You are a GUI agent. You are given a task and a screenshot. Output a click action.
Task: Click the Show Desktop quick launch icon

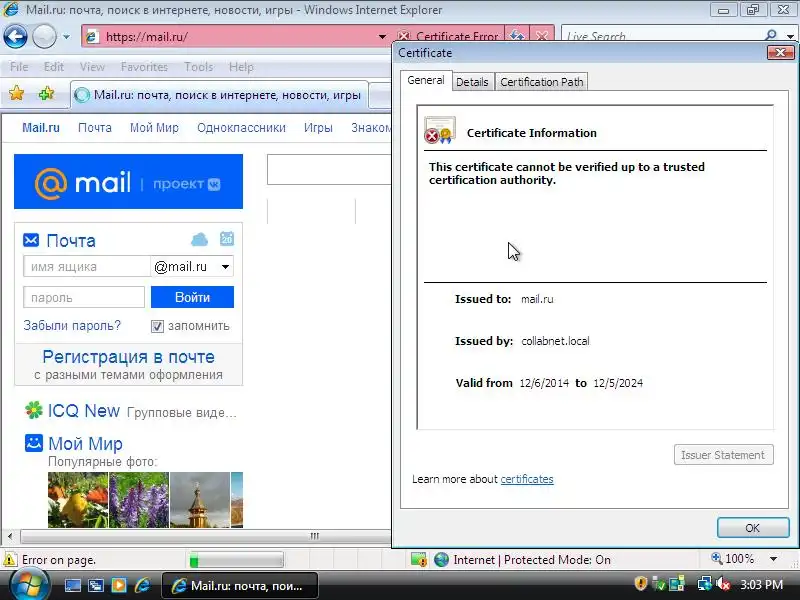point(72,585)
